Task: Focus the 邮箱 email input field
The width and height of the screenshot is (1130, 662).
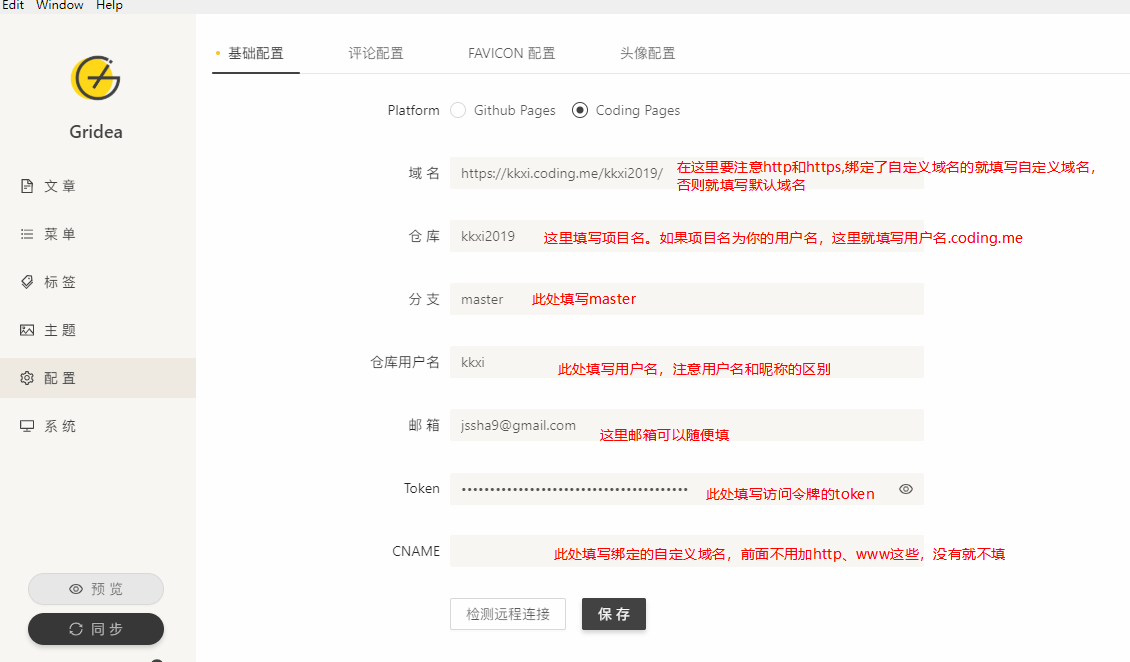Action: (x=687, y=425)
